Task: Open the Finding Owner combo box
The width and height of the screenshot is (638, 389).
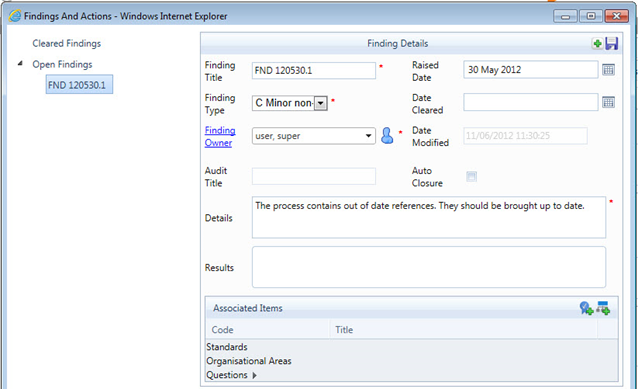Action: coord(314,136)
